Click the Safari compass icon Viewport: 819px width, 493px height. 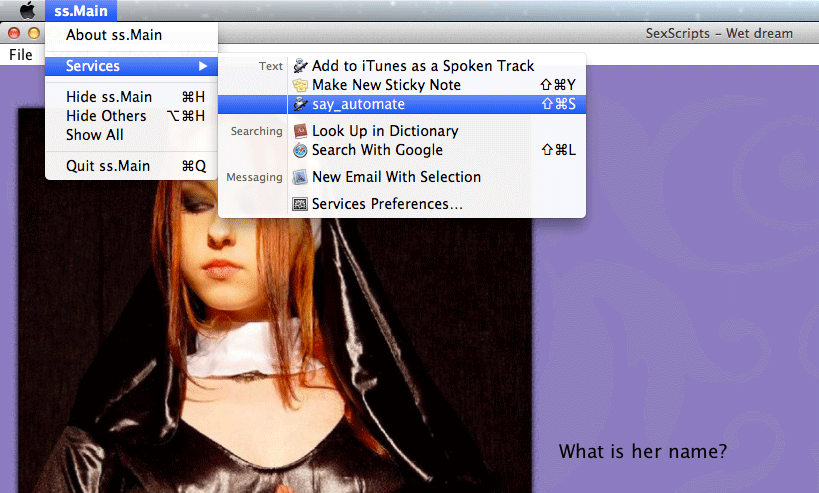tap(300, 150)
